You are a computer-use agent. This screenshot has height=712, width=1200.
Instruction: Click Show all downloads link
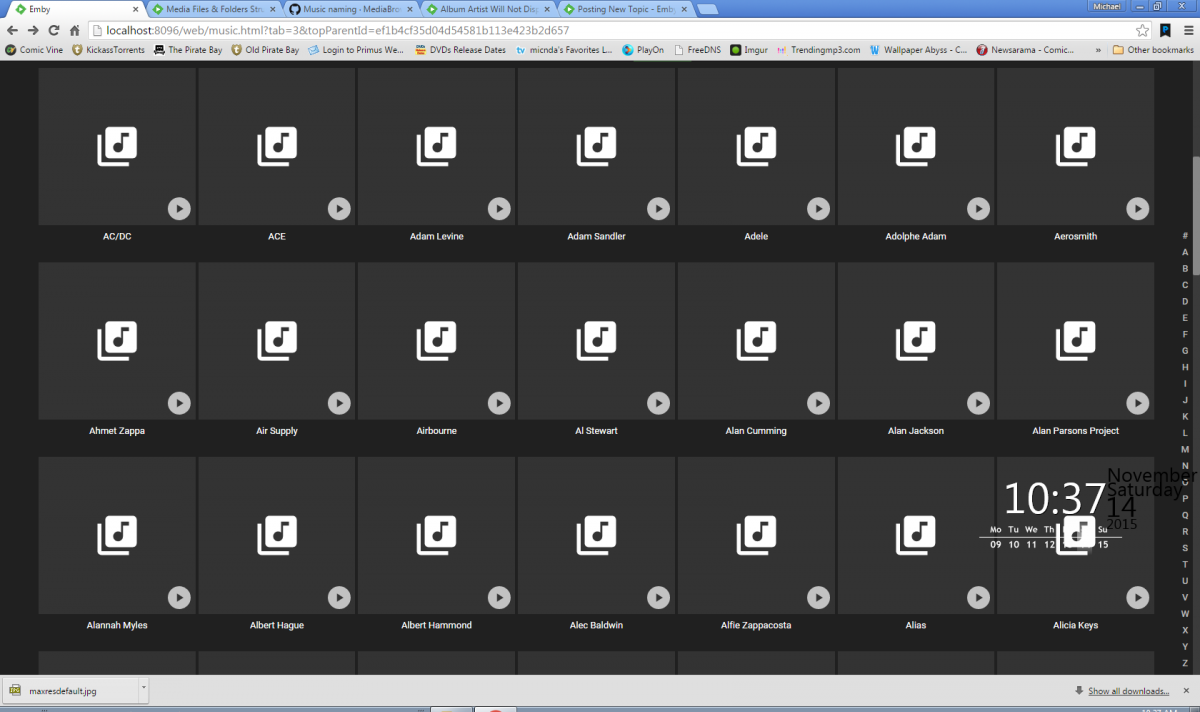point(1128,691)
